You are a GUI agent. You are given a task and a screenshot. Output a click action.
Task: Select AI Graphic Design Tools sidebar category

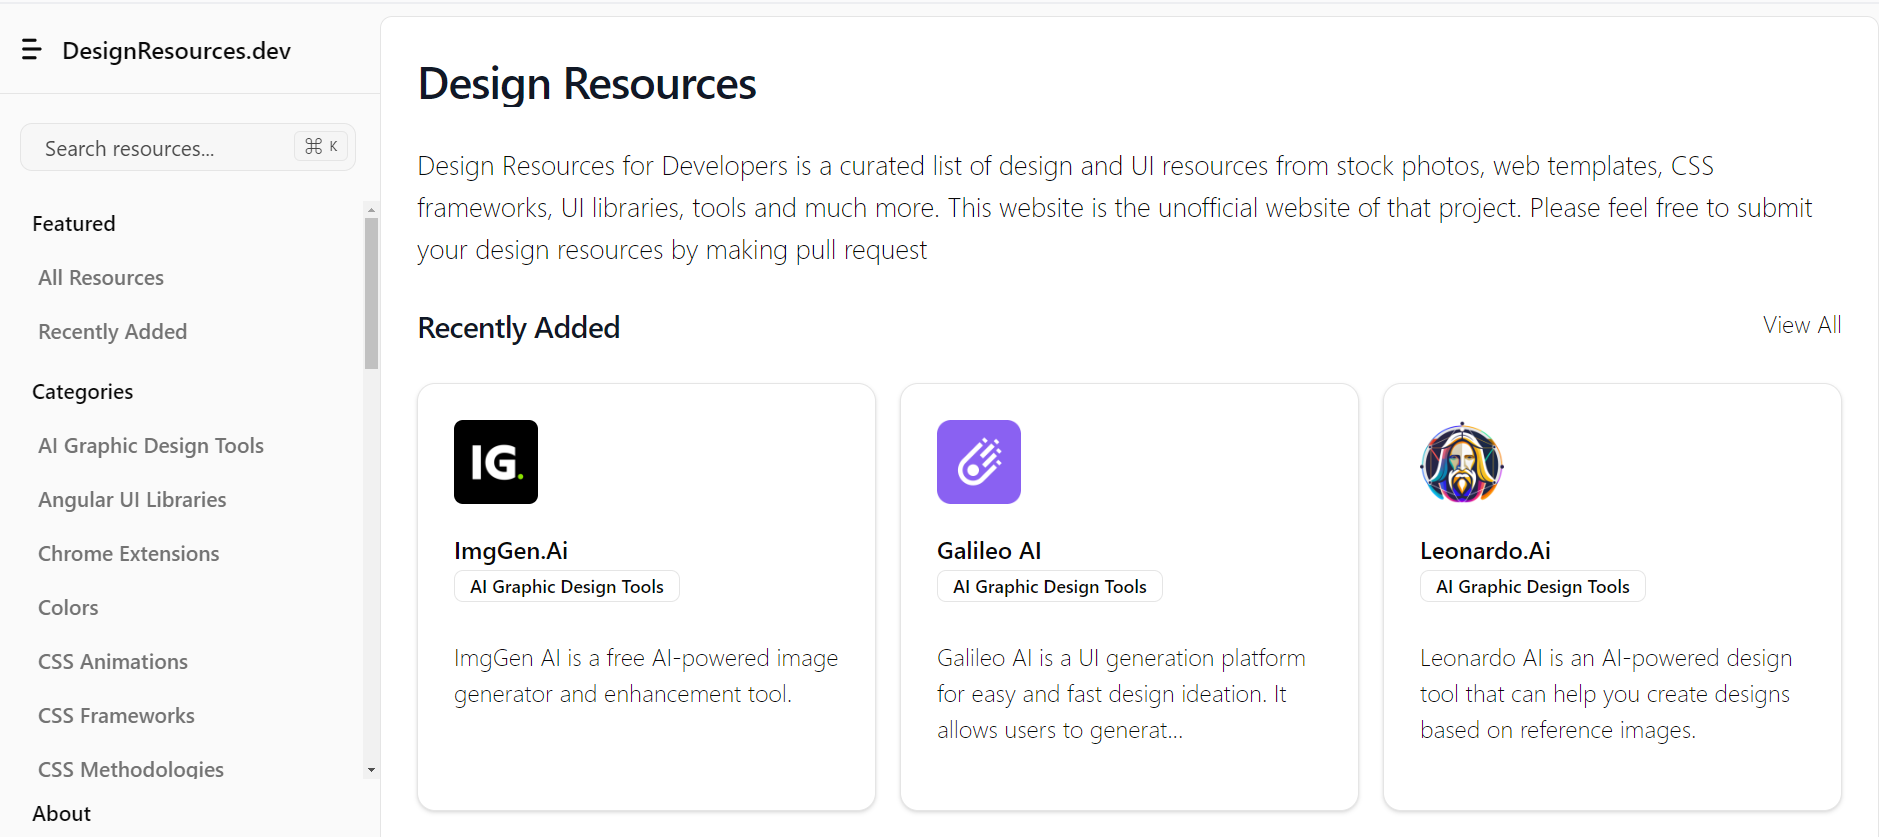click(151, 446)
